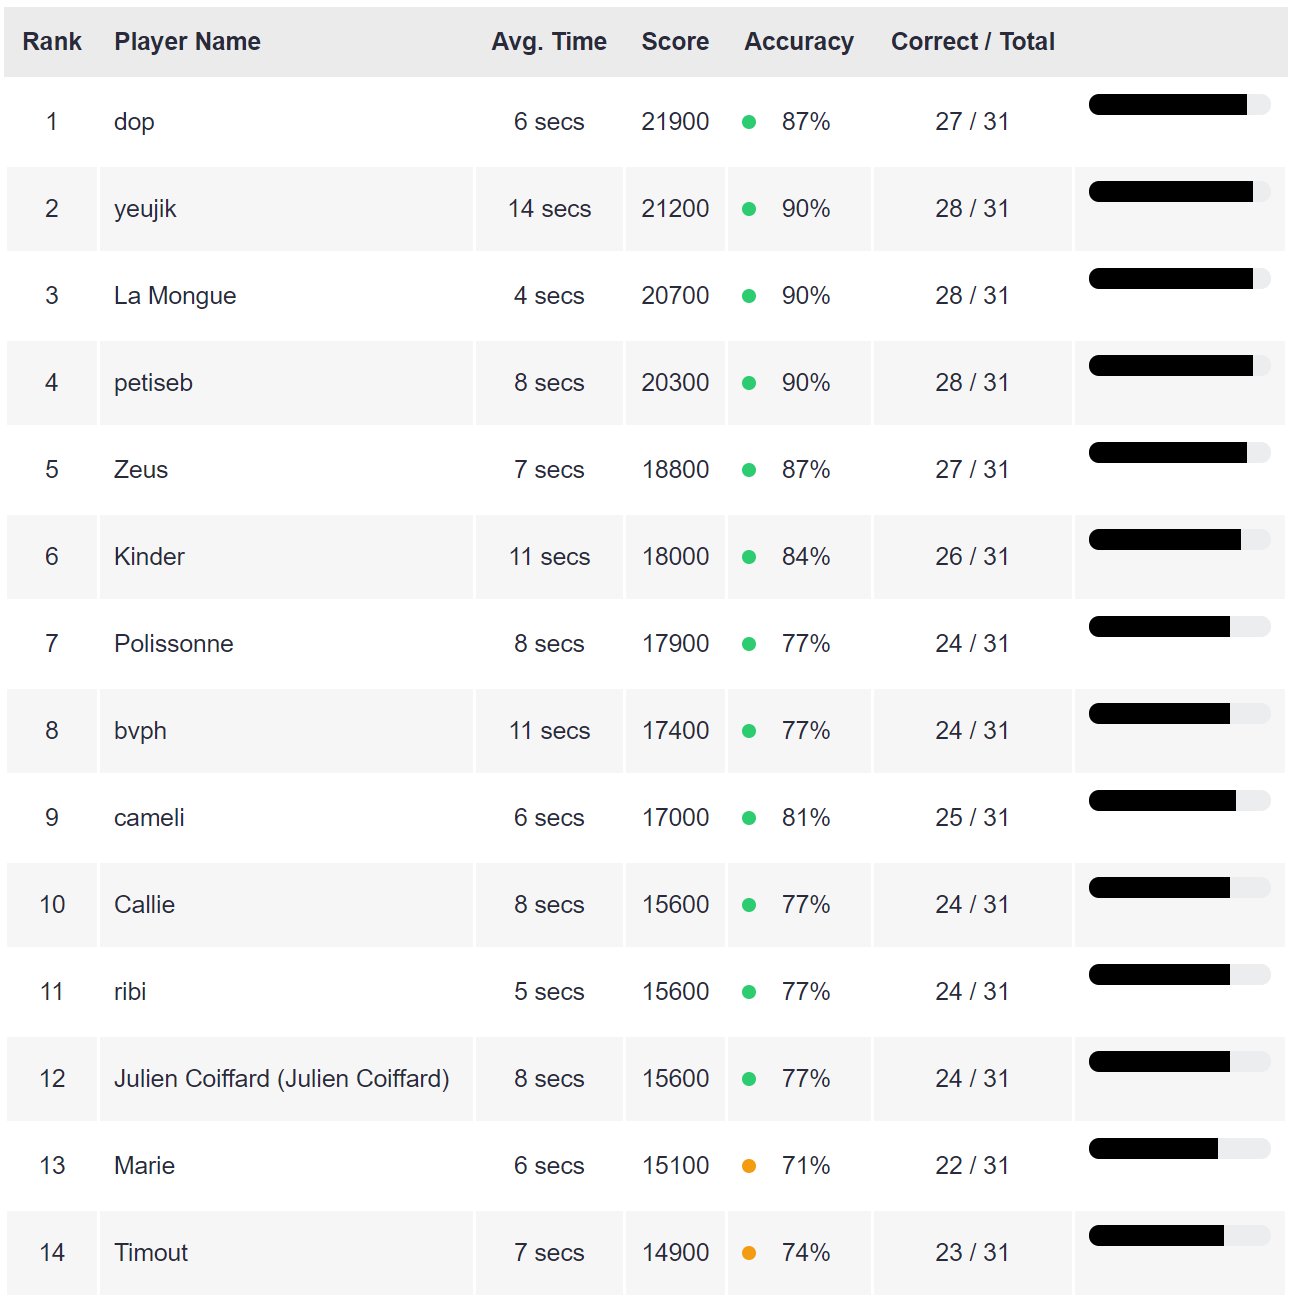Viewport: 1302px width, 1309px height.
Task: Click the green accuracy dot for dop
Action: coord(749,122)
